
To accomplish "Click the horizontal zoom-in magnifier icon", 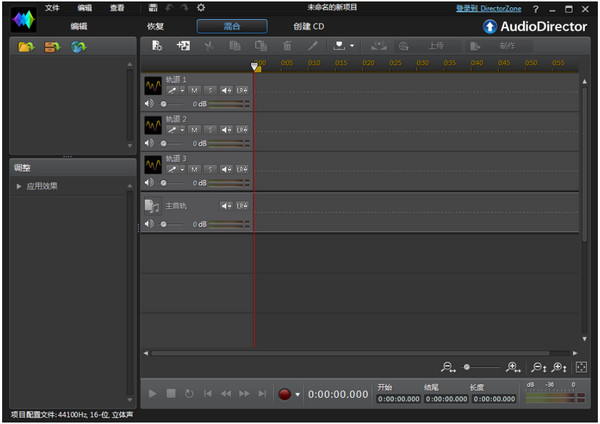I will (x=514, y=368).
